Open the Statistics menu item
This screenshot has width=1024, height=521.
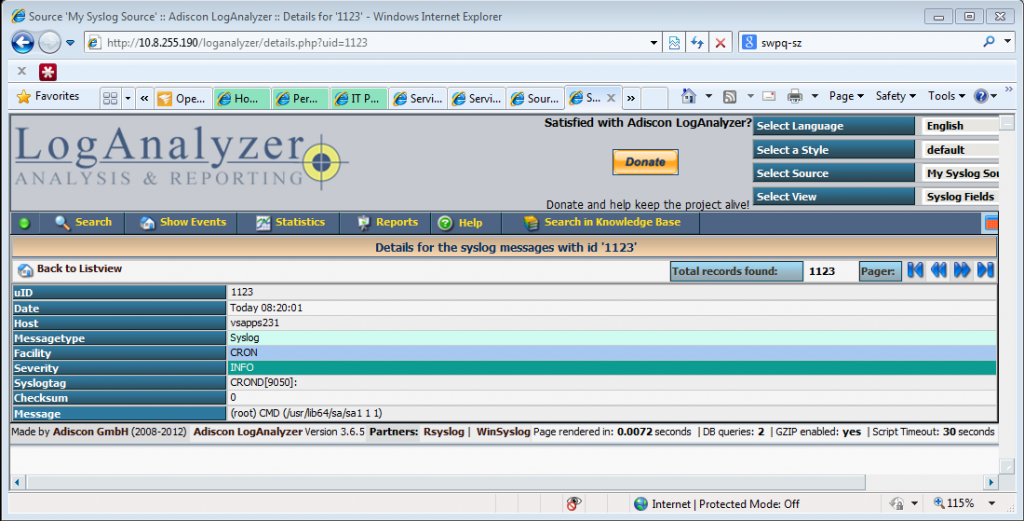pos(290,223)
